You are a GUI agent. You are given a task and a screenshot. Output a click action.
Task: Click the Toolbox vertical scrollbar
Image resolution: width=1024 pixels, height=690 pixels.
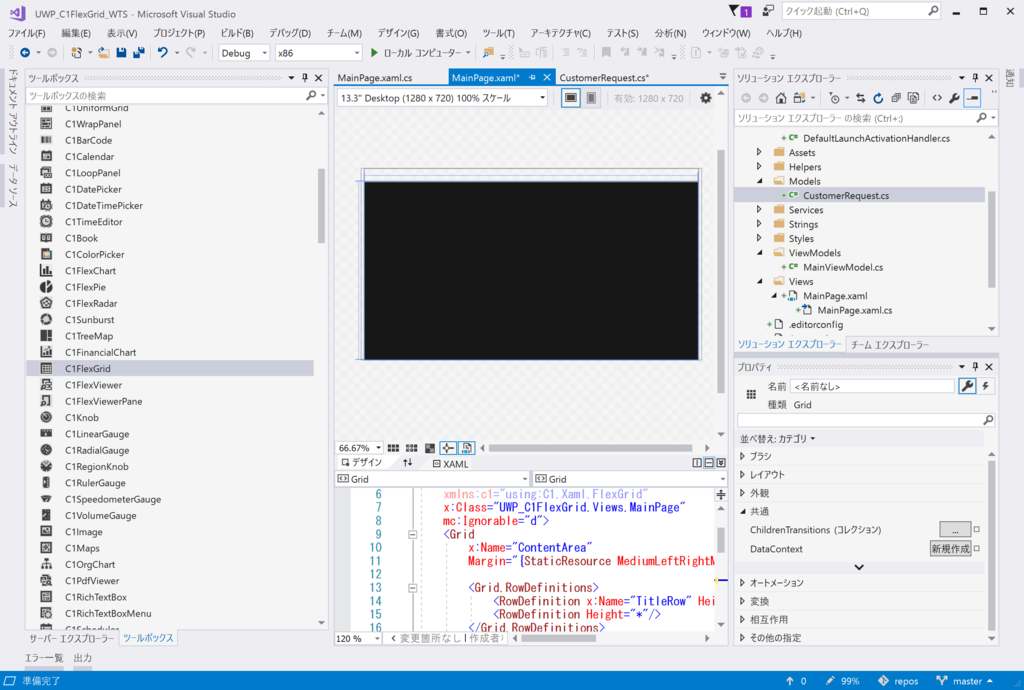click(321, 206)
